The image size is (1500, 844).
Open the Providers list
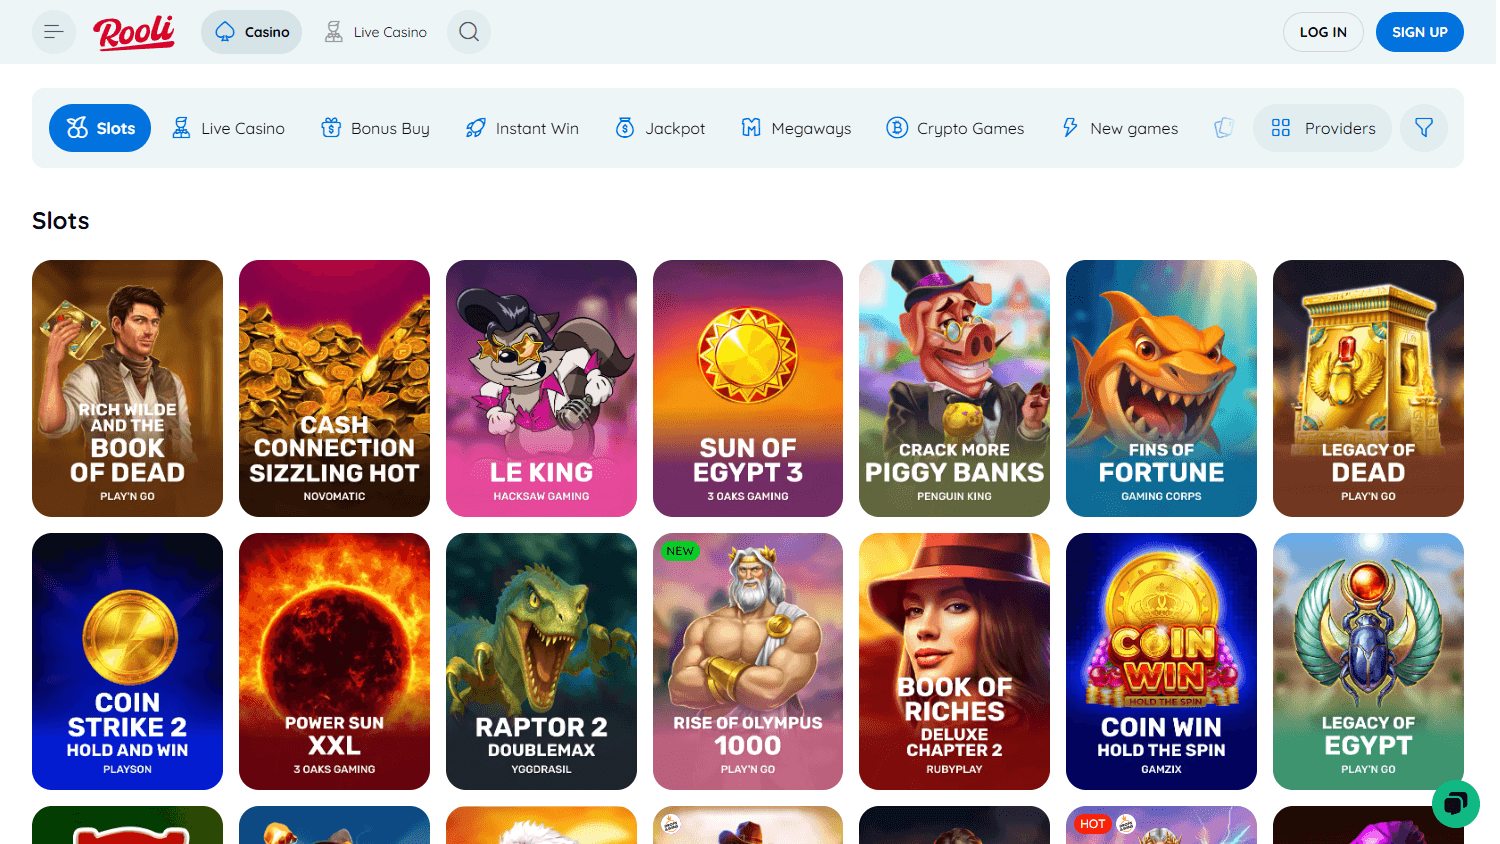pos(1322,128)
